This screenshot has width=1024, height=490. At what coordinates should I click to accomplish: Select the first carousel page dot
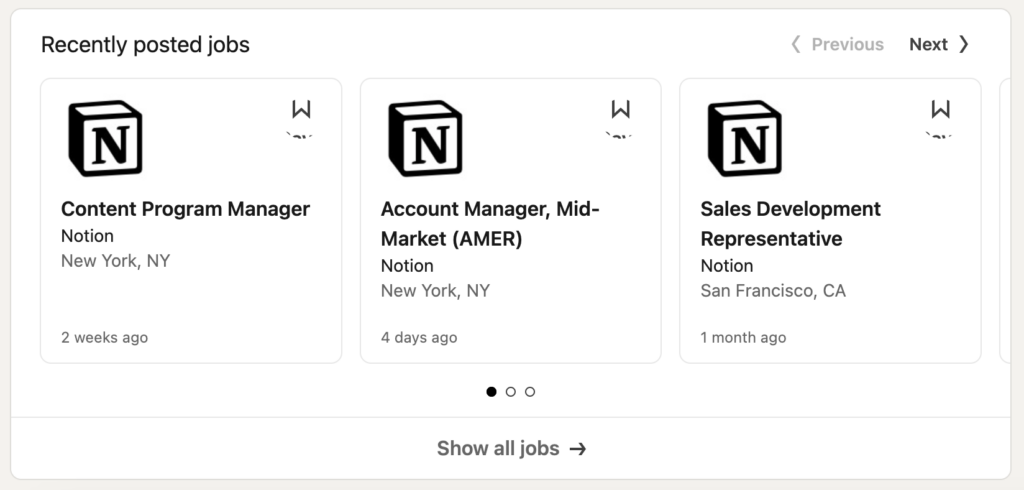tap(491, 391)
